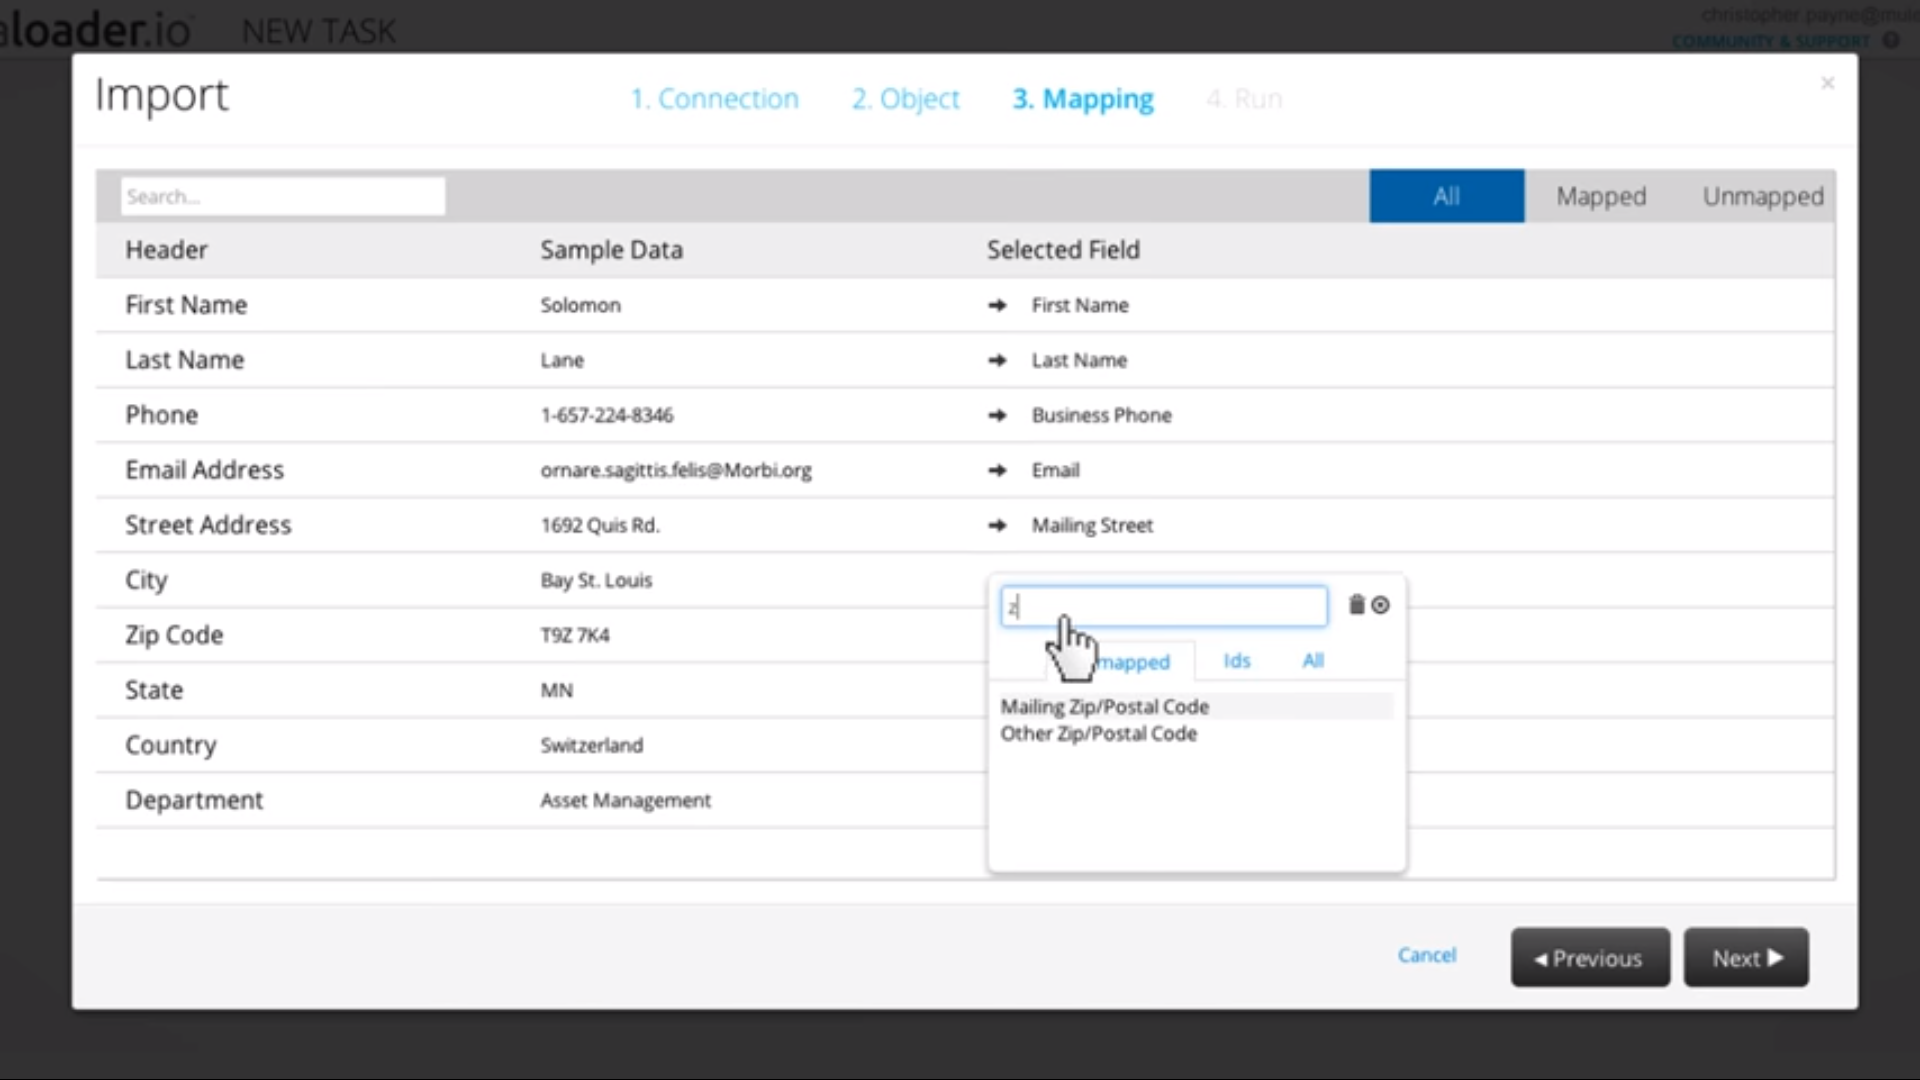
Task: Delete the City field mapping via trash icon
Action: tap(1355, 605)
